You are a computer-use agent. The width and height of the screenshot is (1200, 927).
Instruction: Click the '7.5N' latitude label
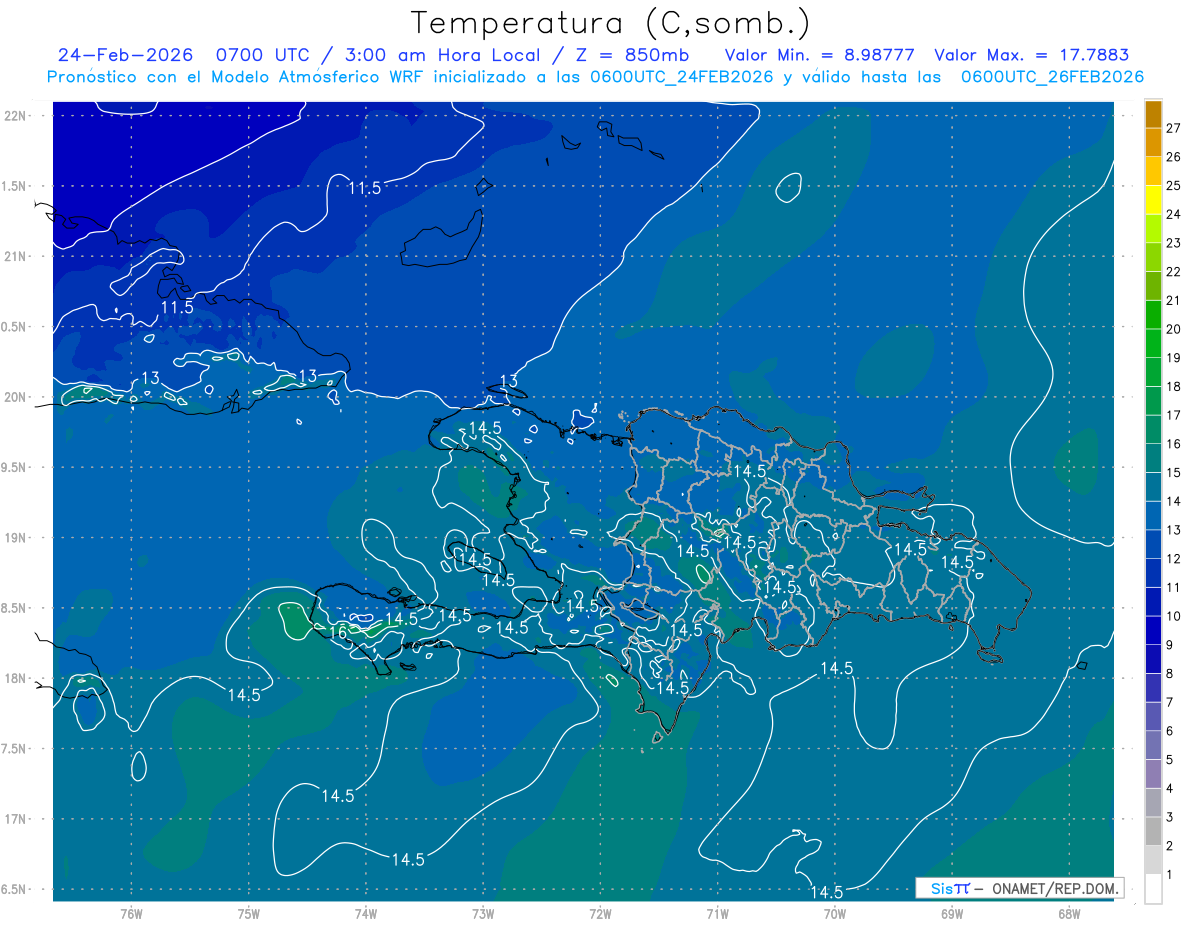[x=15, y=749]
